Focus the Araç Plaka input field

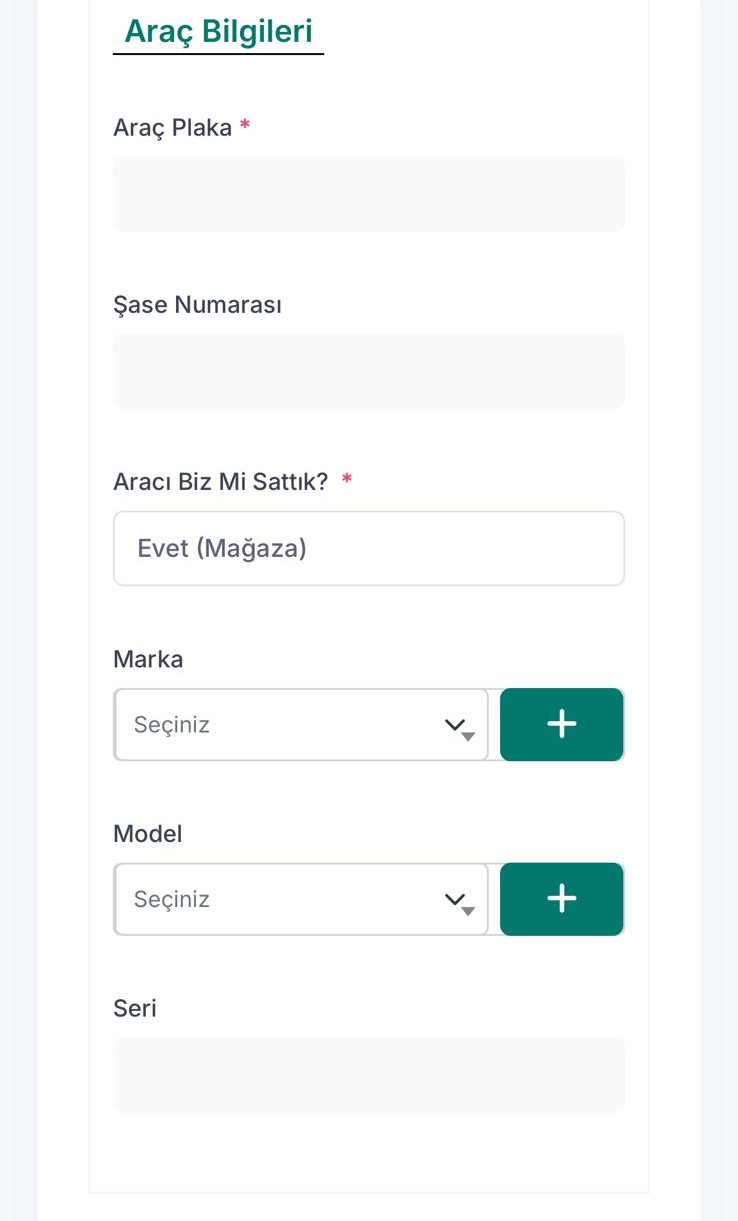click(368, 194)
